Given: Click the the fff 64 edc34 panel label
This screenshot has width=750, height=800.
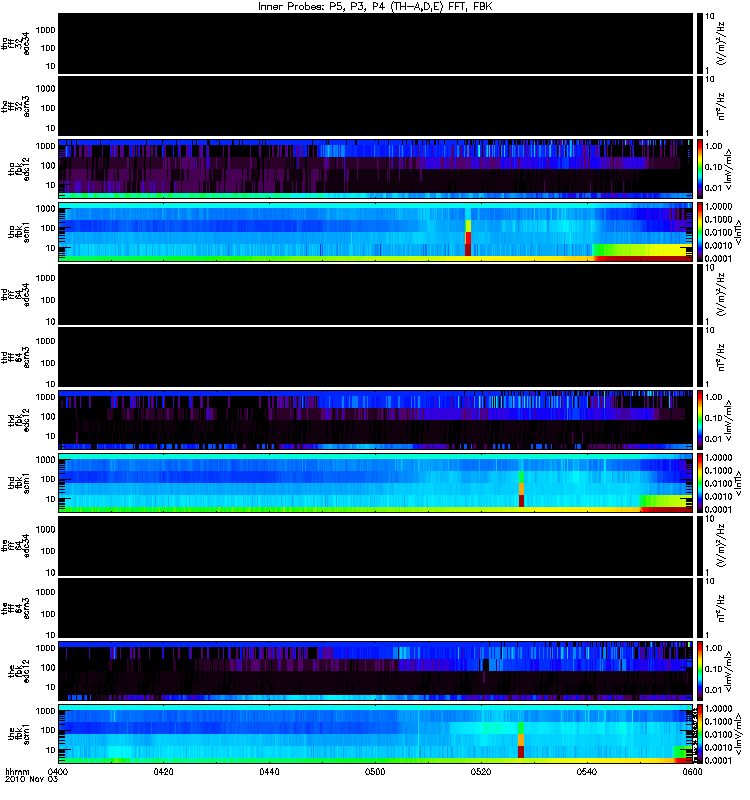Looking at the screenshot, I should click(x=15, y=546).
